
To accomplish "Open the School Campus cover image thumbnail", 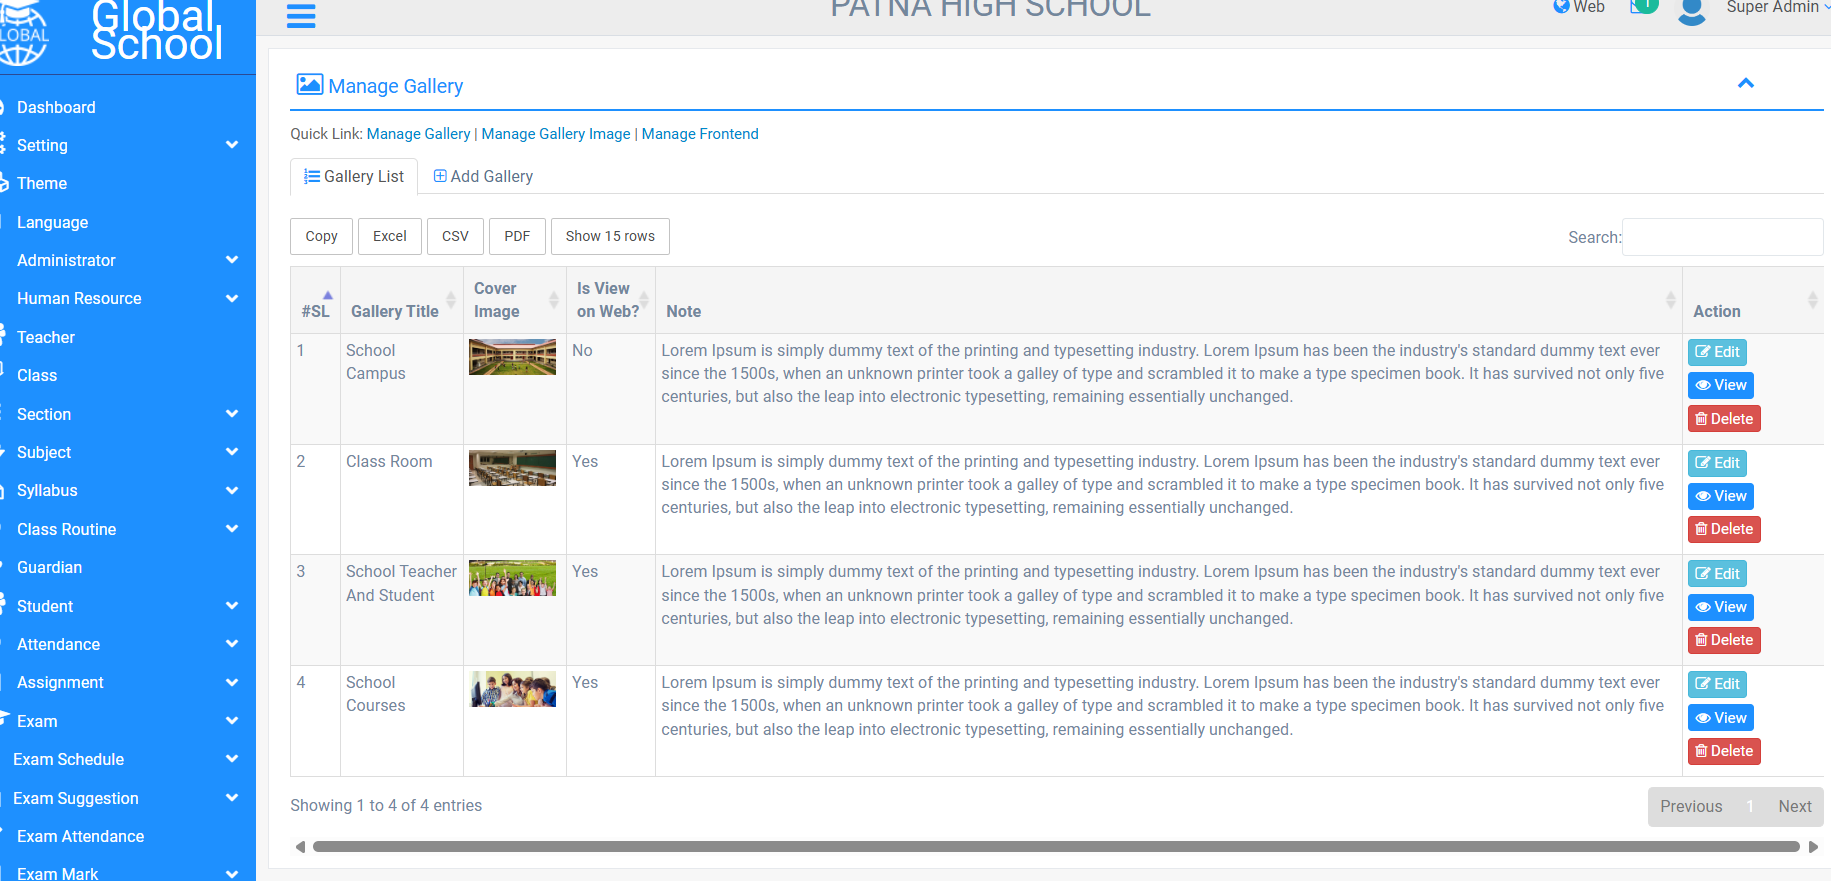I will point(512,357).
